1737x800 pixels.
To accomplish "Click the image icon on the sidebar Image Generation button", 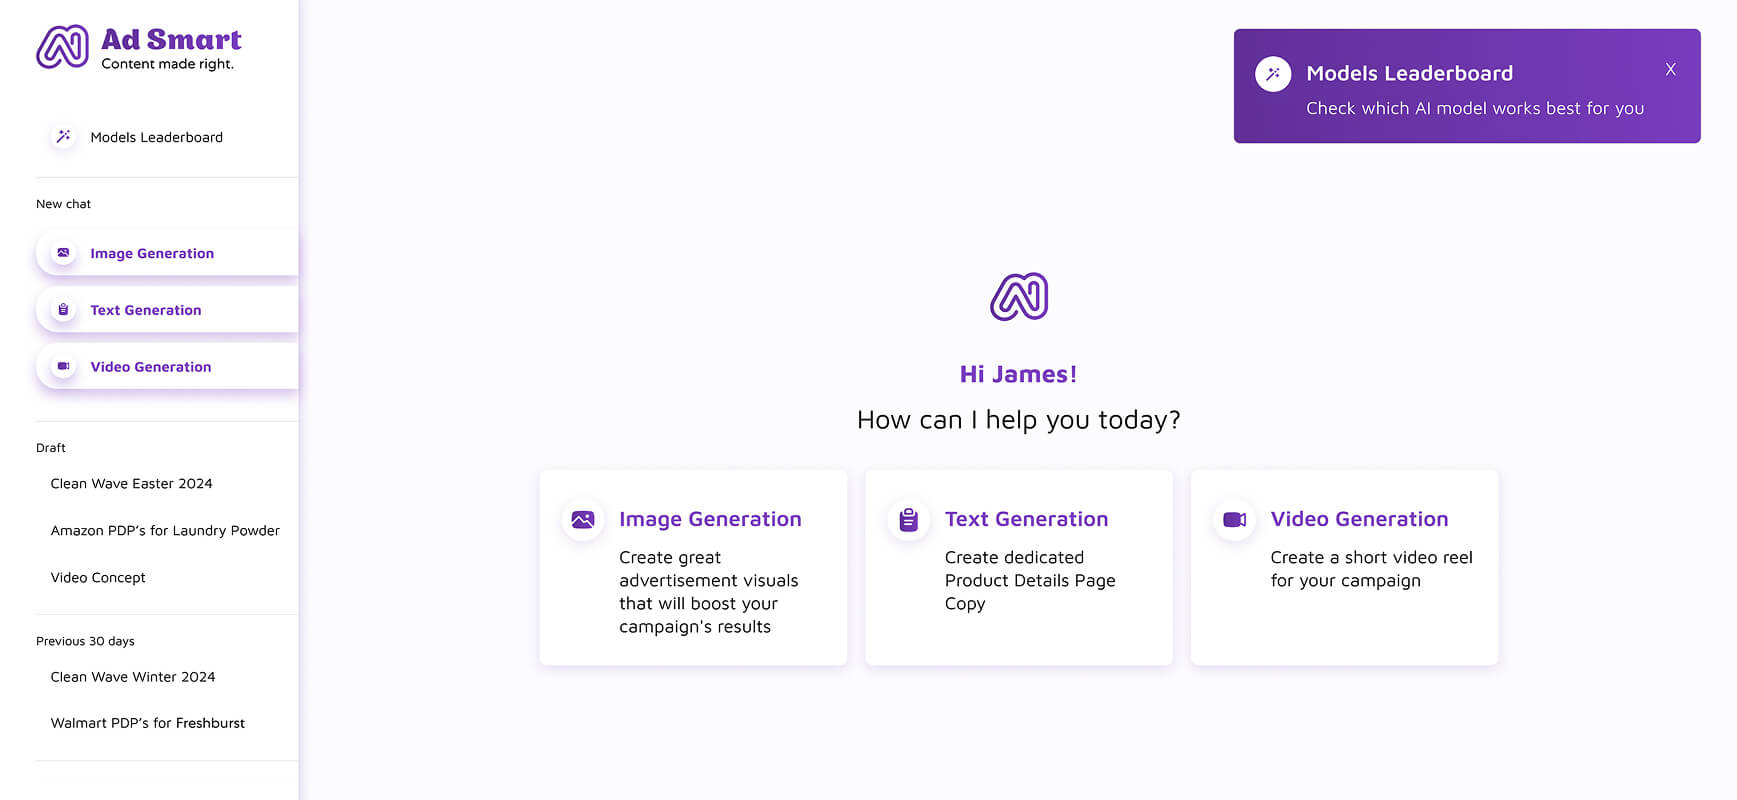I will point(63,253).
